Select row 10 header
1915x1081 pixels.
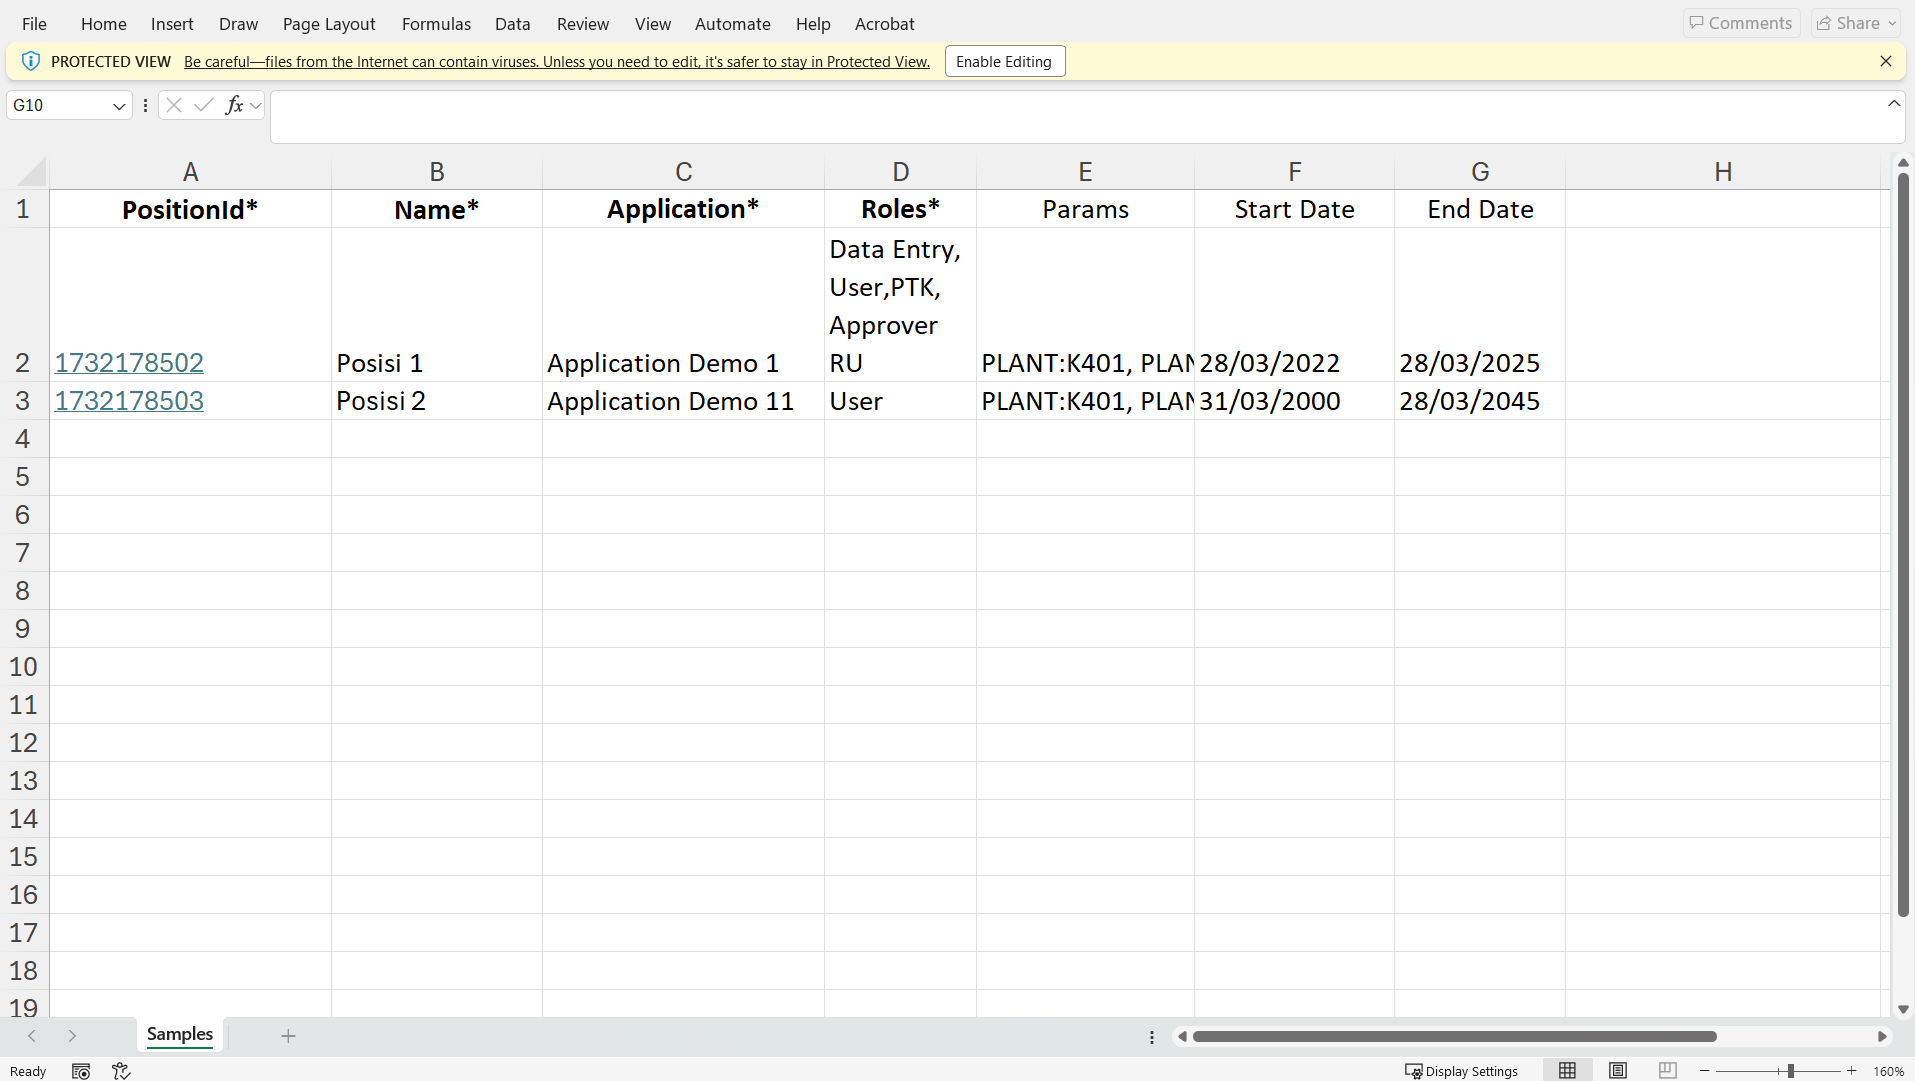23,667
